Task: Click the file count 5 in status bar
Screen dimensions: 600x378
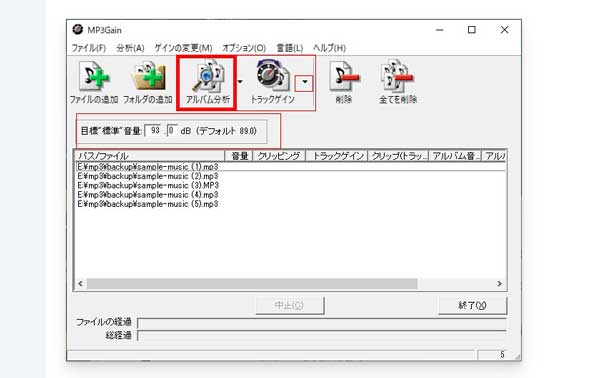Action: click(x=502, y=355)
